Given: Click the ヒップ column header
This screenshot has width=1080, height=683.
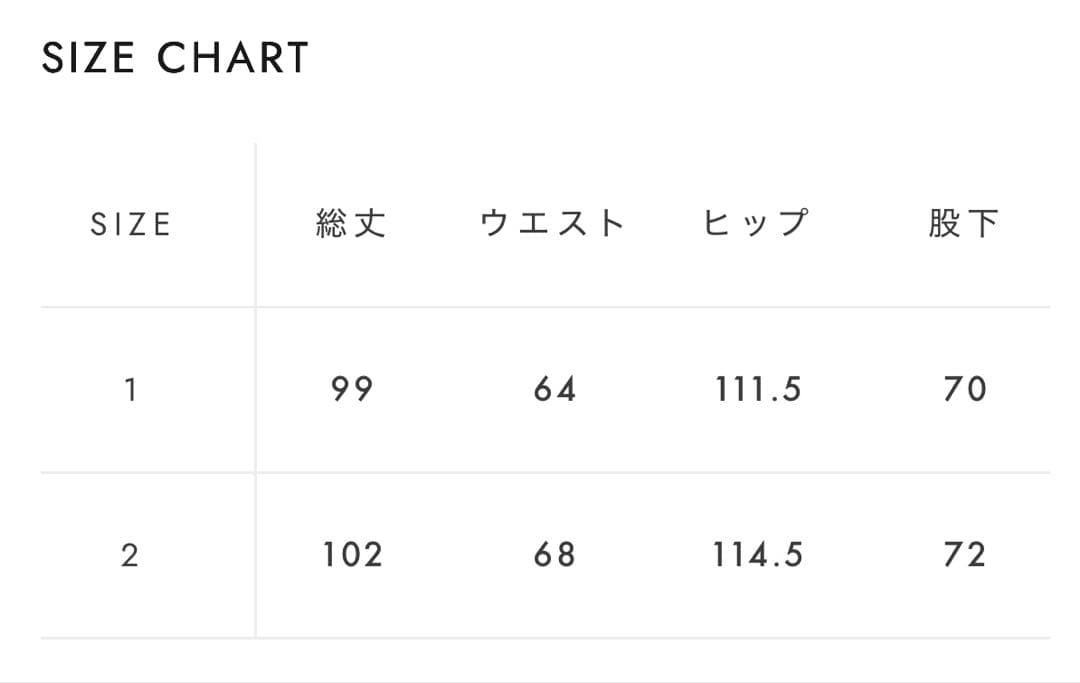Looking at the screenshot, I should [x=756, y=224].
